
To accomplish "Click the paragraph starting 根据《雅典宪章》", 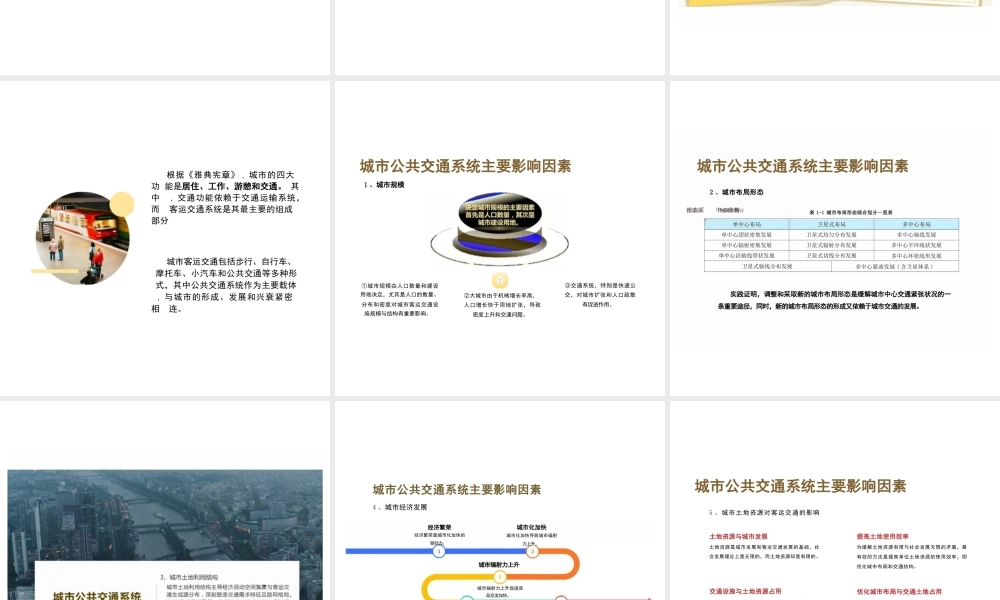I will (225, 198).
